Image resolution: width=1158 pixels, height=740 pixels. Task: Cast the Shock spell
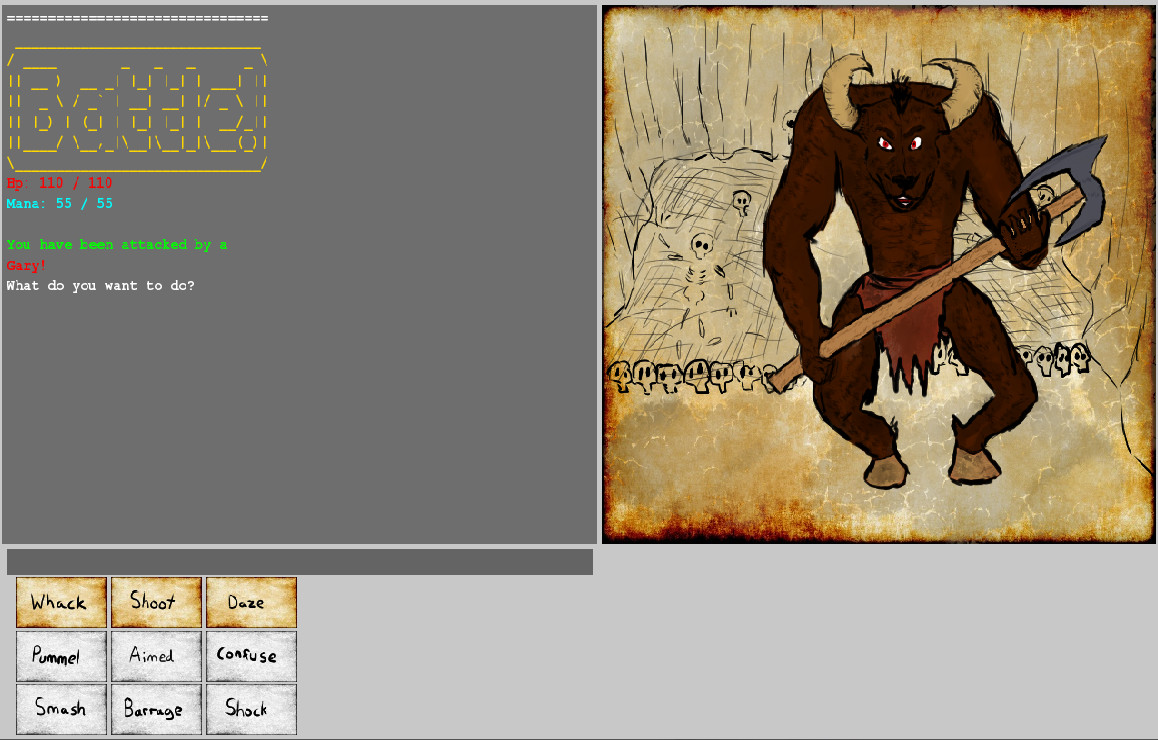pos(251,709)
